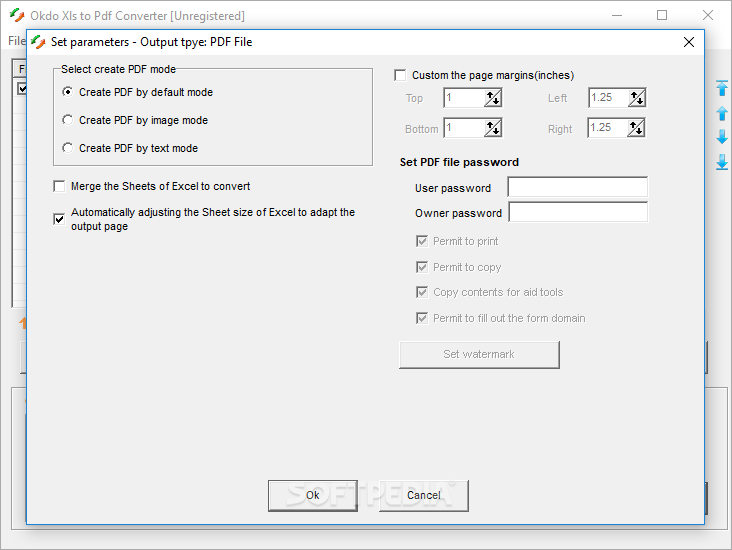Enable Custom the page margins checkbox
This screenshot has height=550, width=732.
(400, 75)
